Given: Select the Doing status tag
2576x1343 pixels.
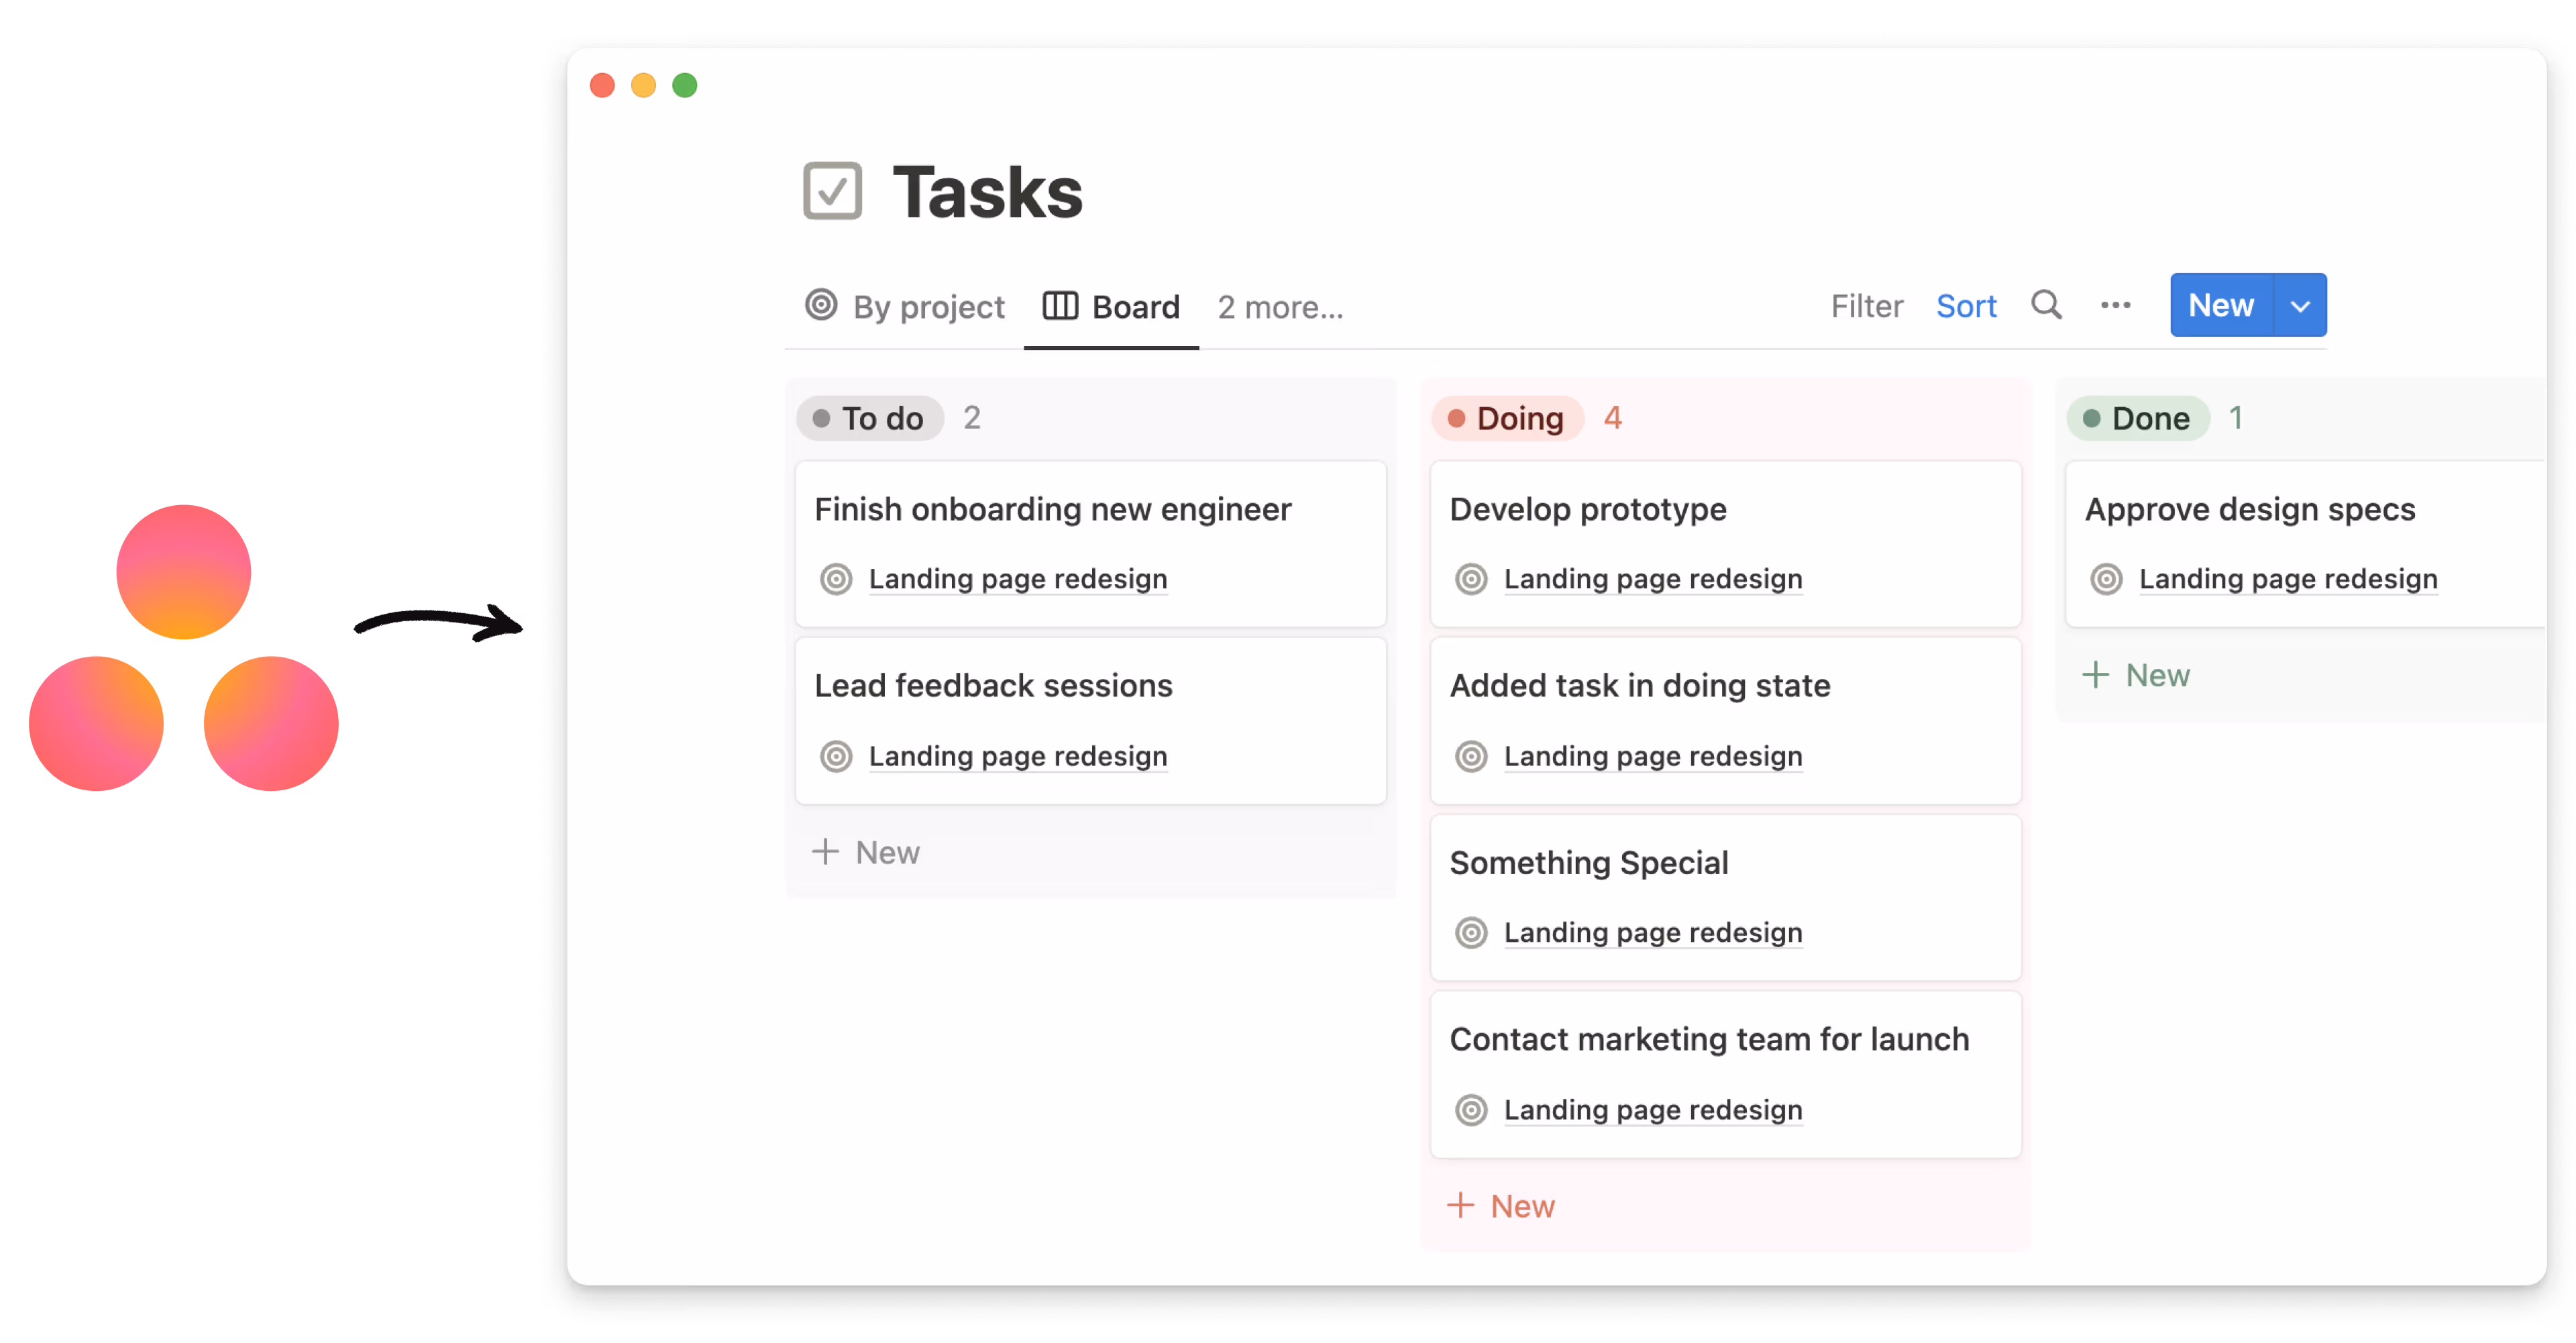Looking at the screenshot, I should (1508, 418).
